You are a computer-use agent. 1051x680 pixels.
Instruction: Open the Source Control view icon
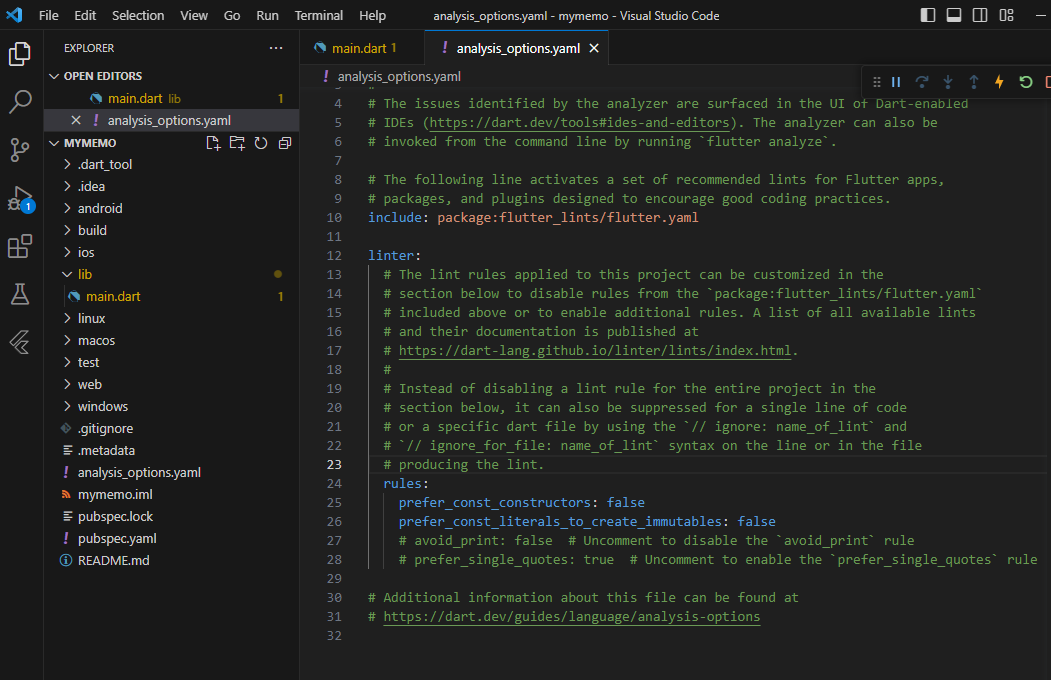tap(19, 150)
